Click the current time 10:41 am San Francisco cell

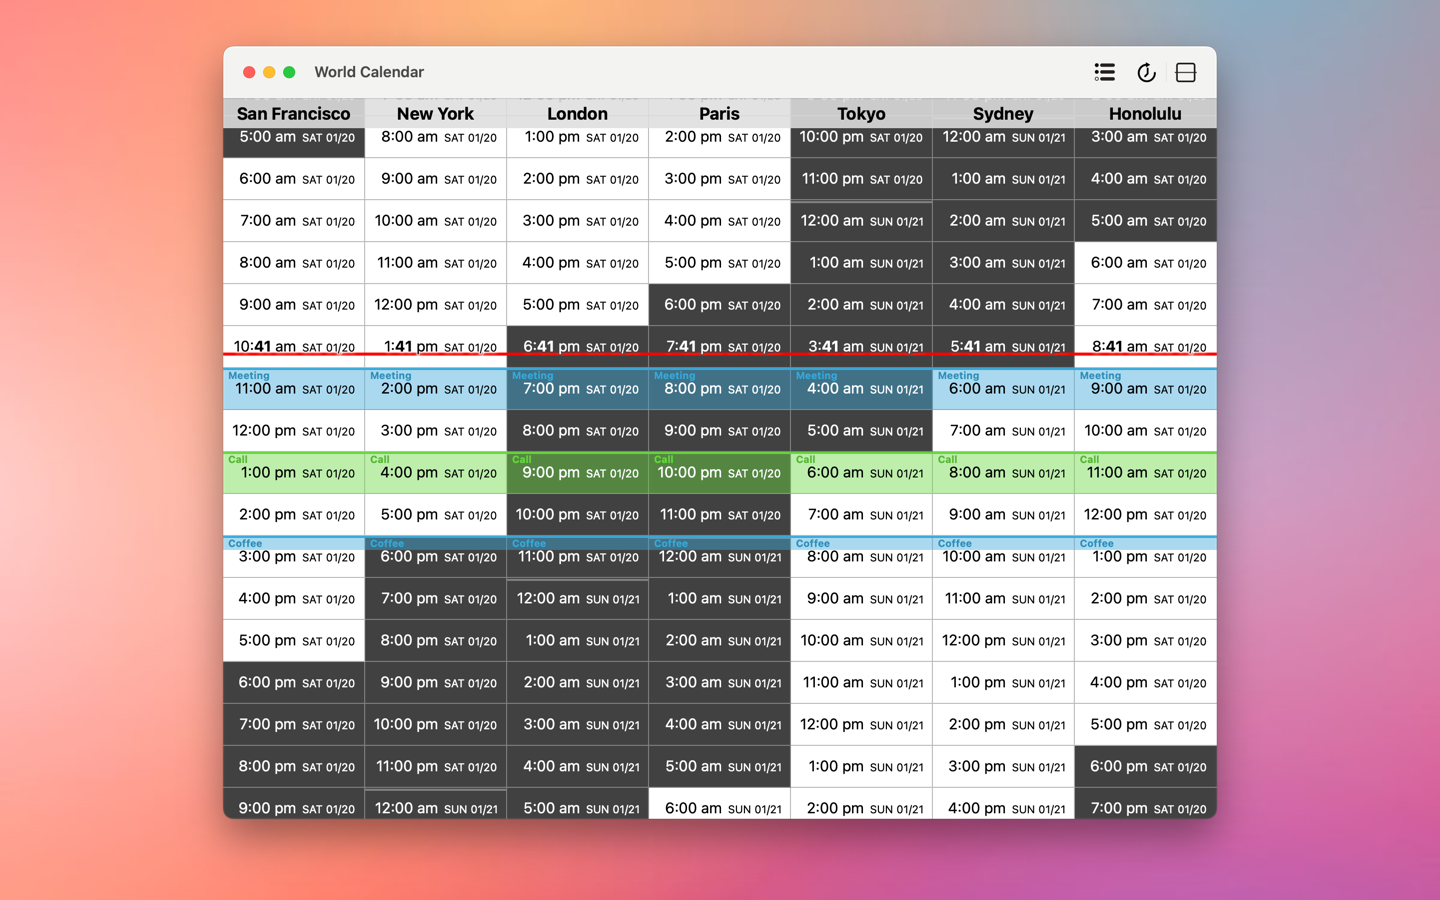point(294,347)
